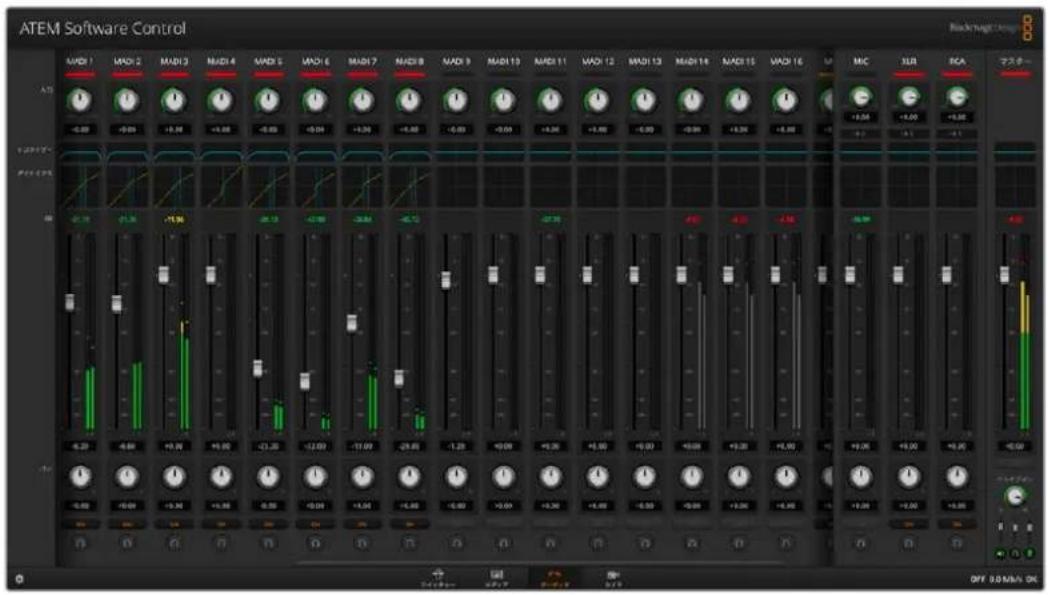This screenshot has height=595, width=1048.
Task: Open MADI 4 equalizer curve display
Action: (221, 154)
